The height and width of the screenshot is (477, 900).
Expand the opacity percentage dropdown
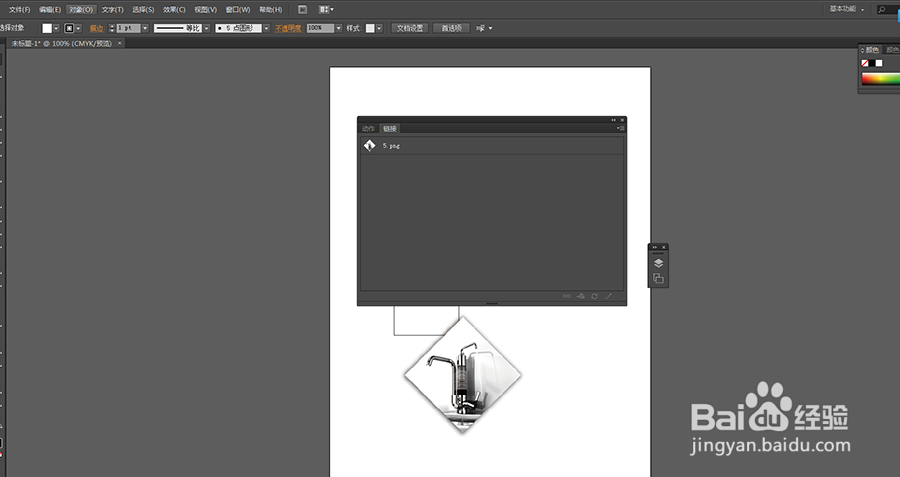(x=338, y=28)
